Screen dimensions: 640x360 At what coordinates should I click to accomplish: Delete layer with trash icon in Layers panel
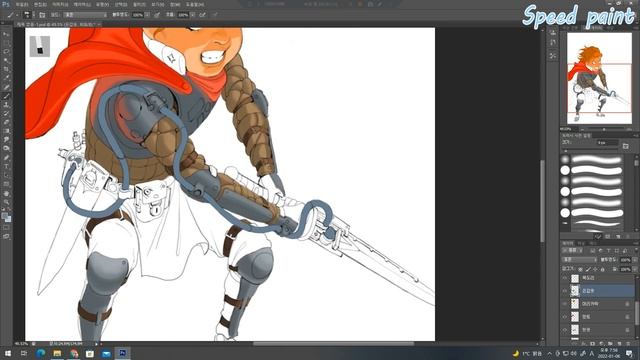pyautogui.click(x=629, y=344)
